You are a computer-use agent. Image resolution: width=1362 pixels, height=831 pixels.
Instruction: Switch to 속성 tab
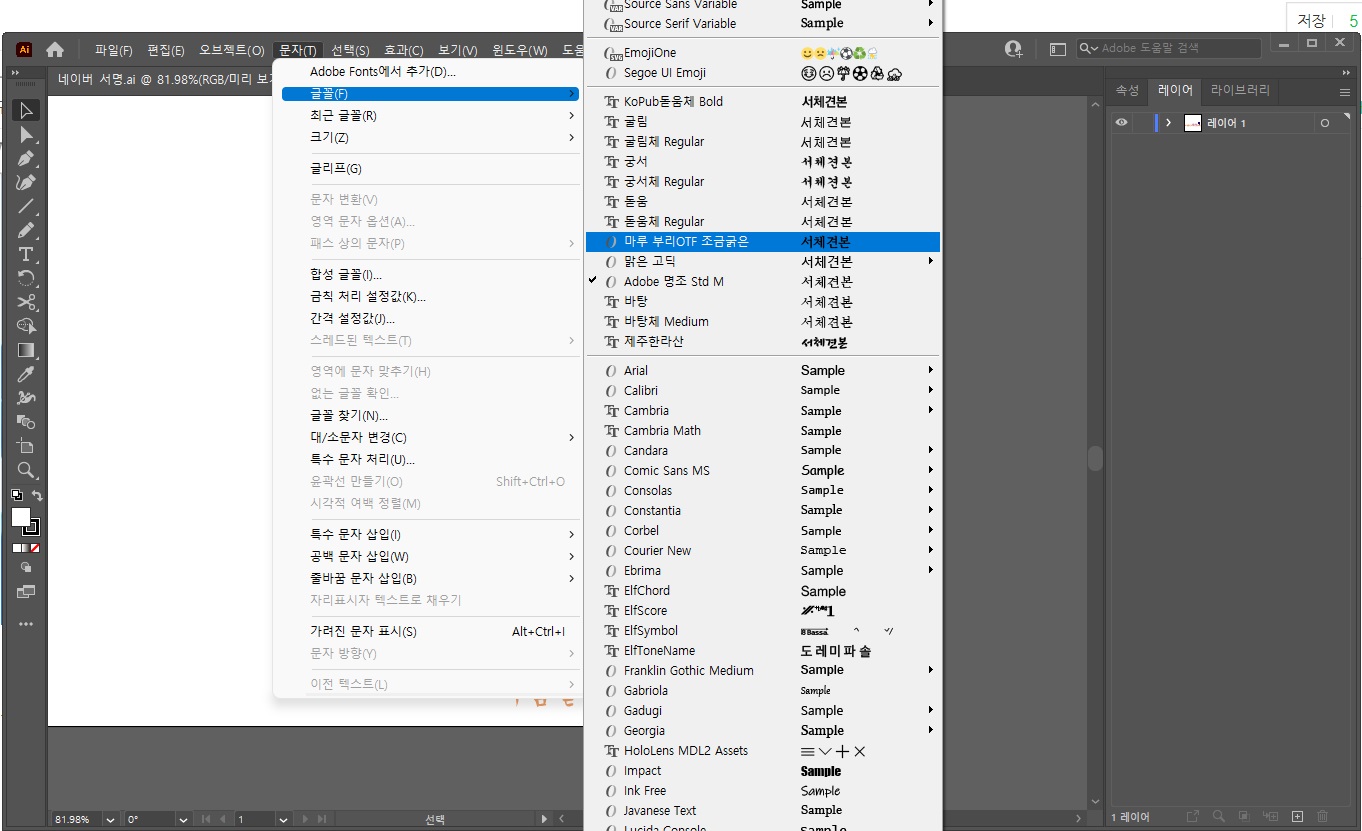point(1127,90)
